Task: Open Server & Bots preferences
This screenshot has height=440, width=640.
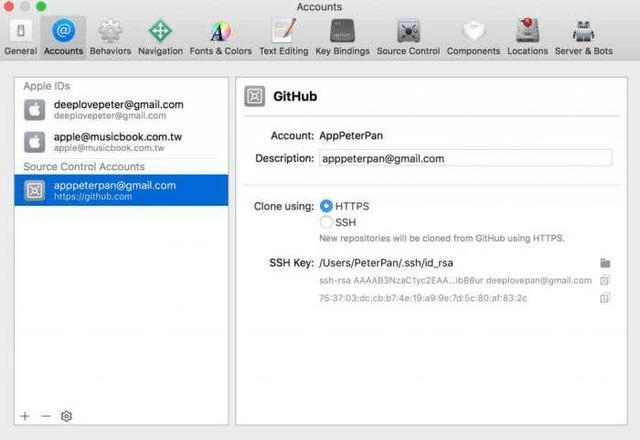Action: pyautogui.click(x=584, y=38)
